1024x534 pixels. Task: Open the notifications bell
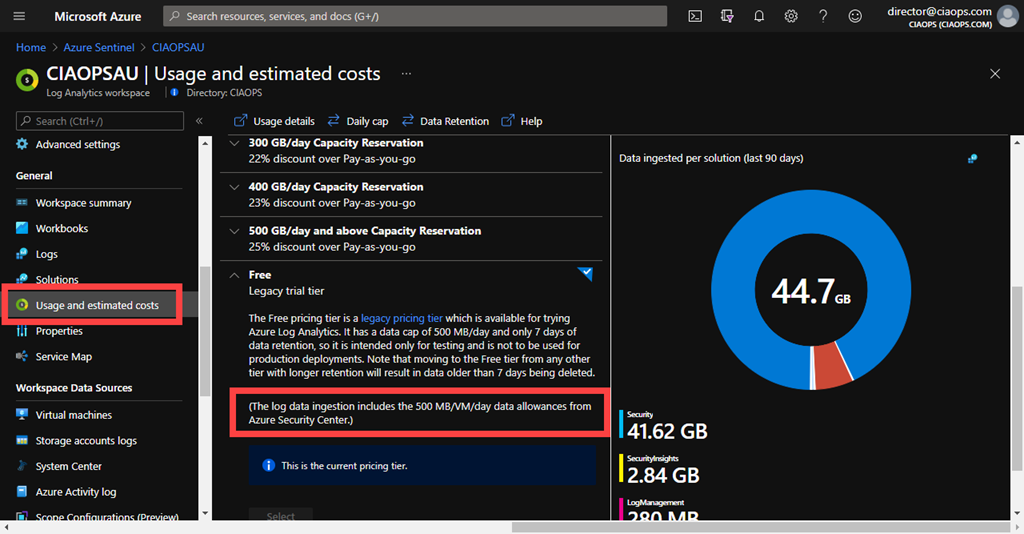coord(759,16)
